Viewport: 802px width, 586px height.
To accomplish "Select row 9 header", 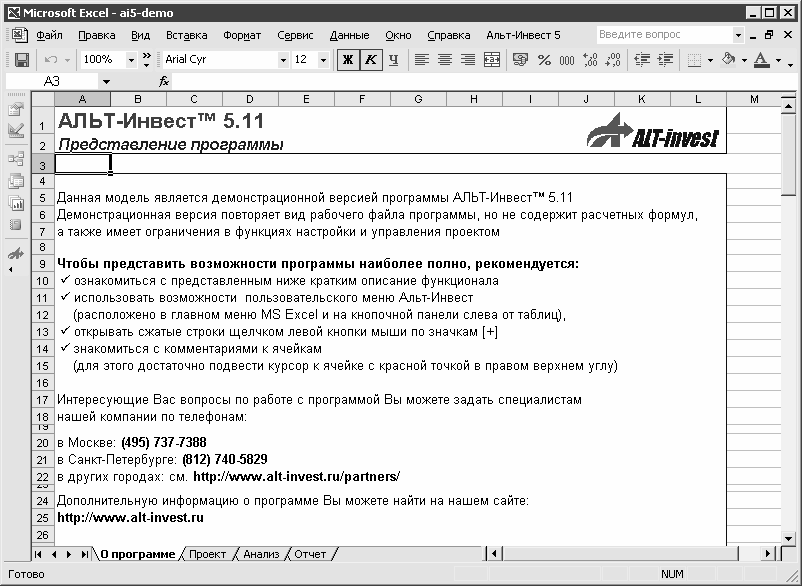I will [43, 264].
